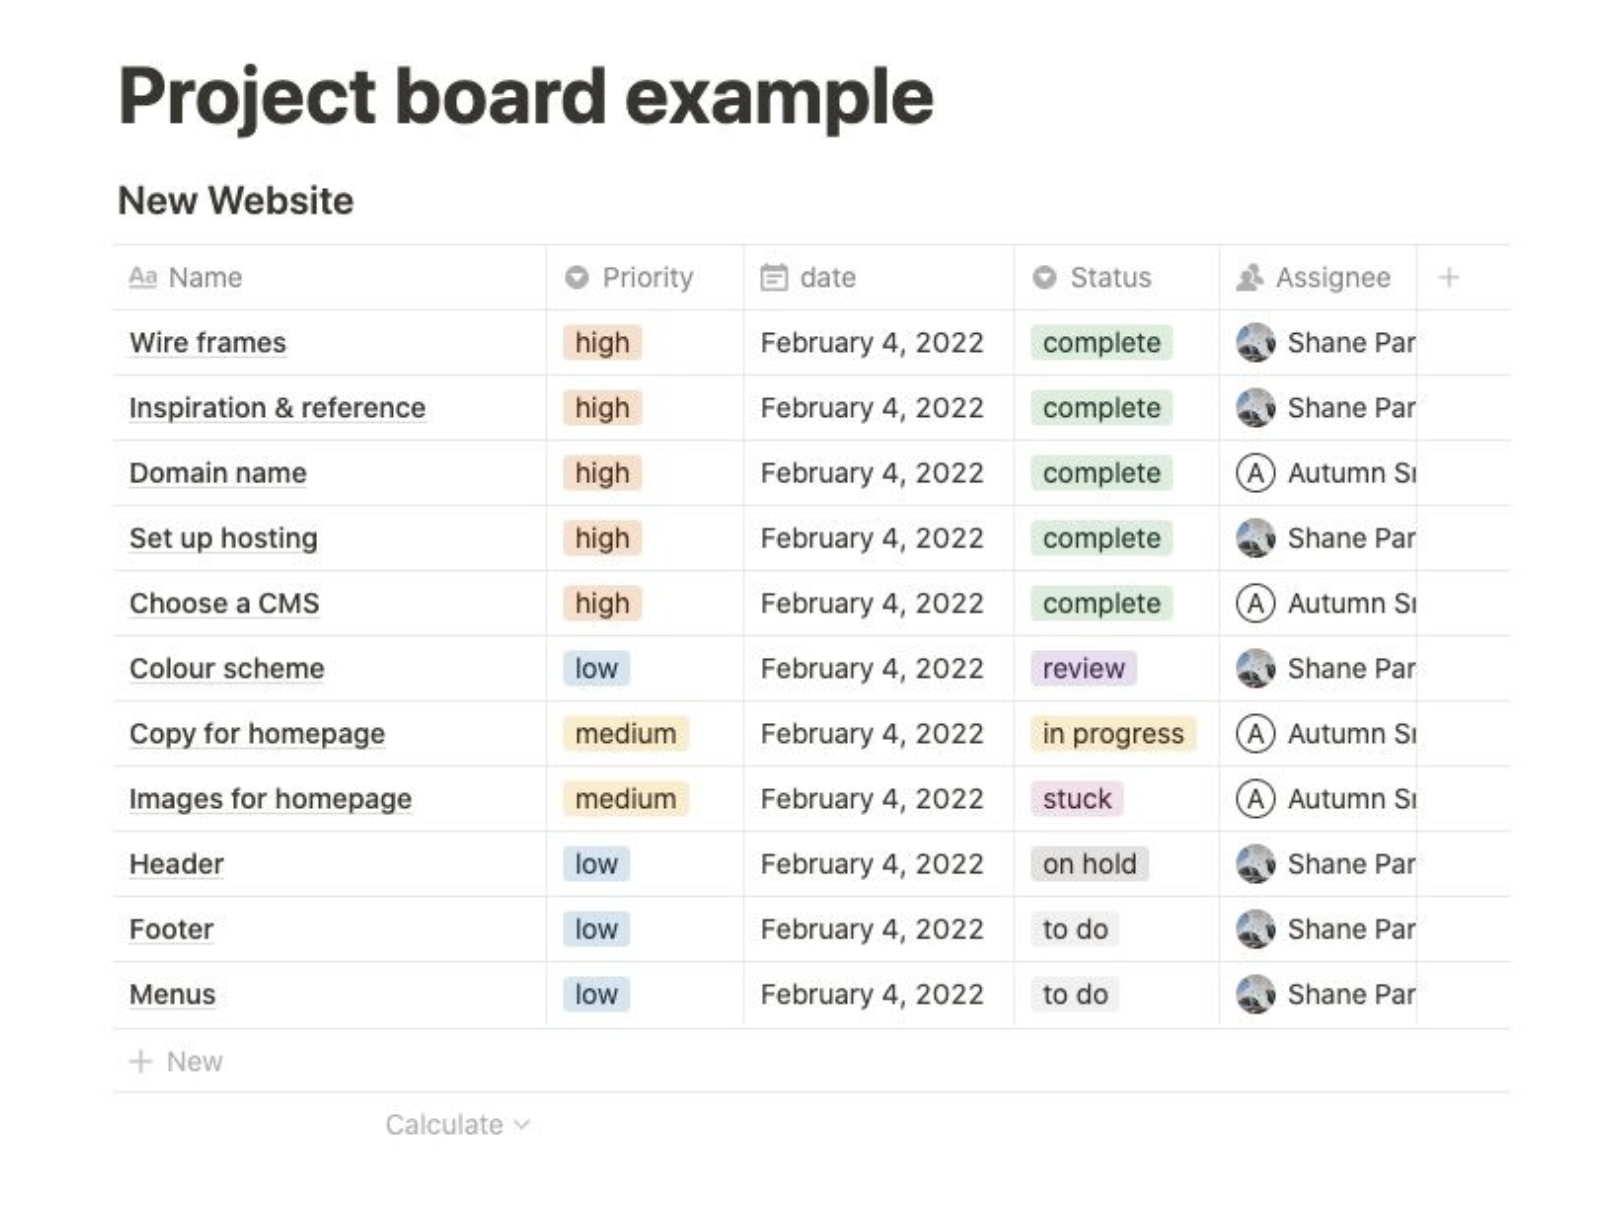
Task: Click the Status column select icon
Action: coord(1044,277)
